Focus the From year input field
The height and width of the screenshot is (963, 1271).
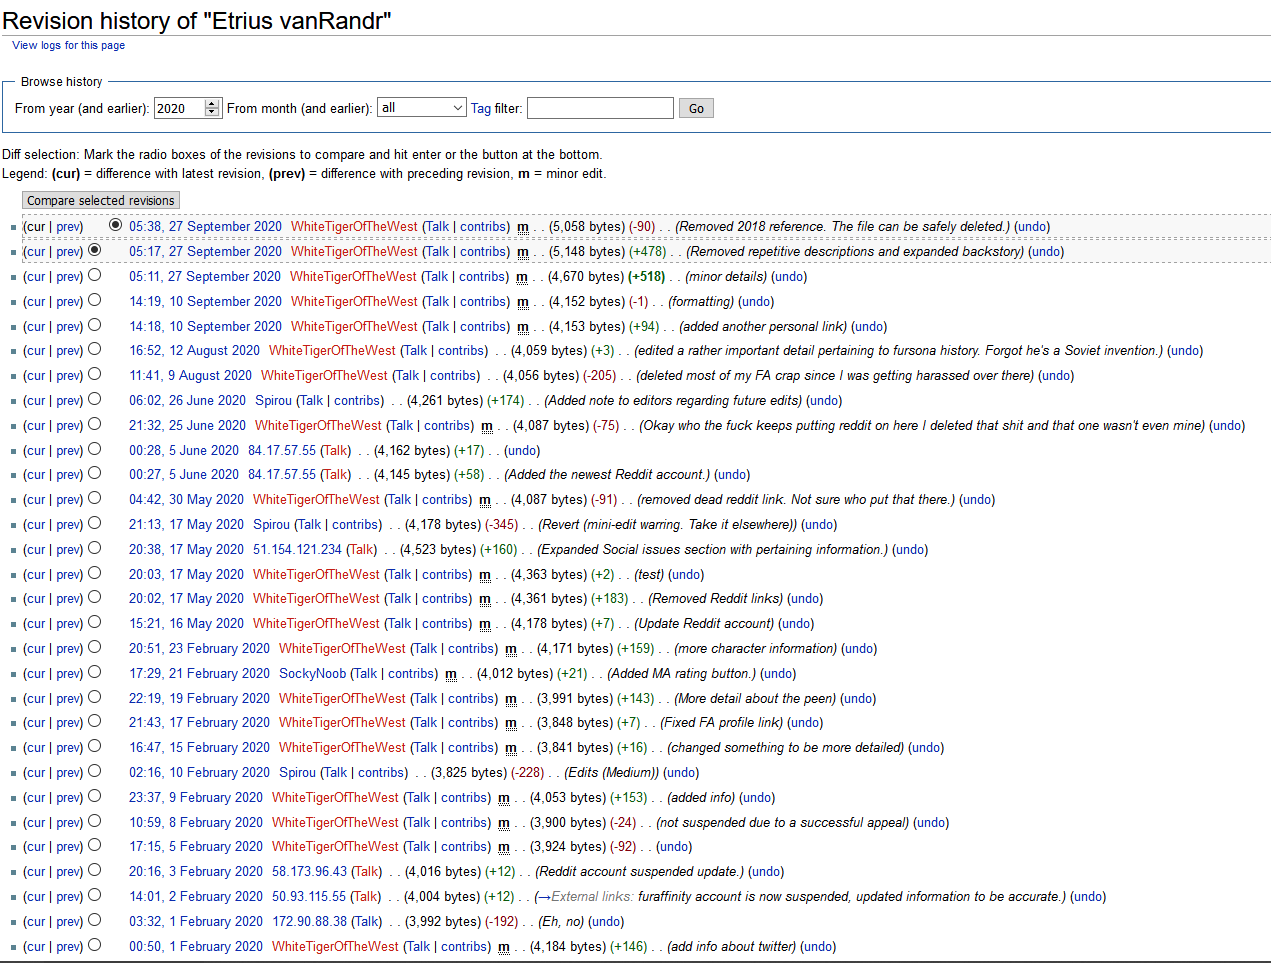click(179, 108)
